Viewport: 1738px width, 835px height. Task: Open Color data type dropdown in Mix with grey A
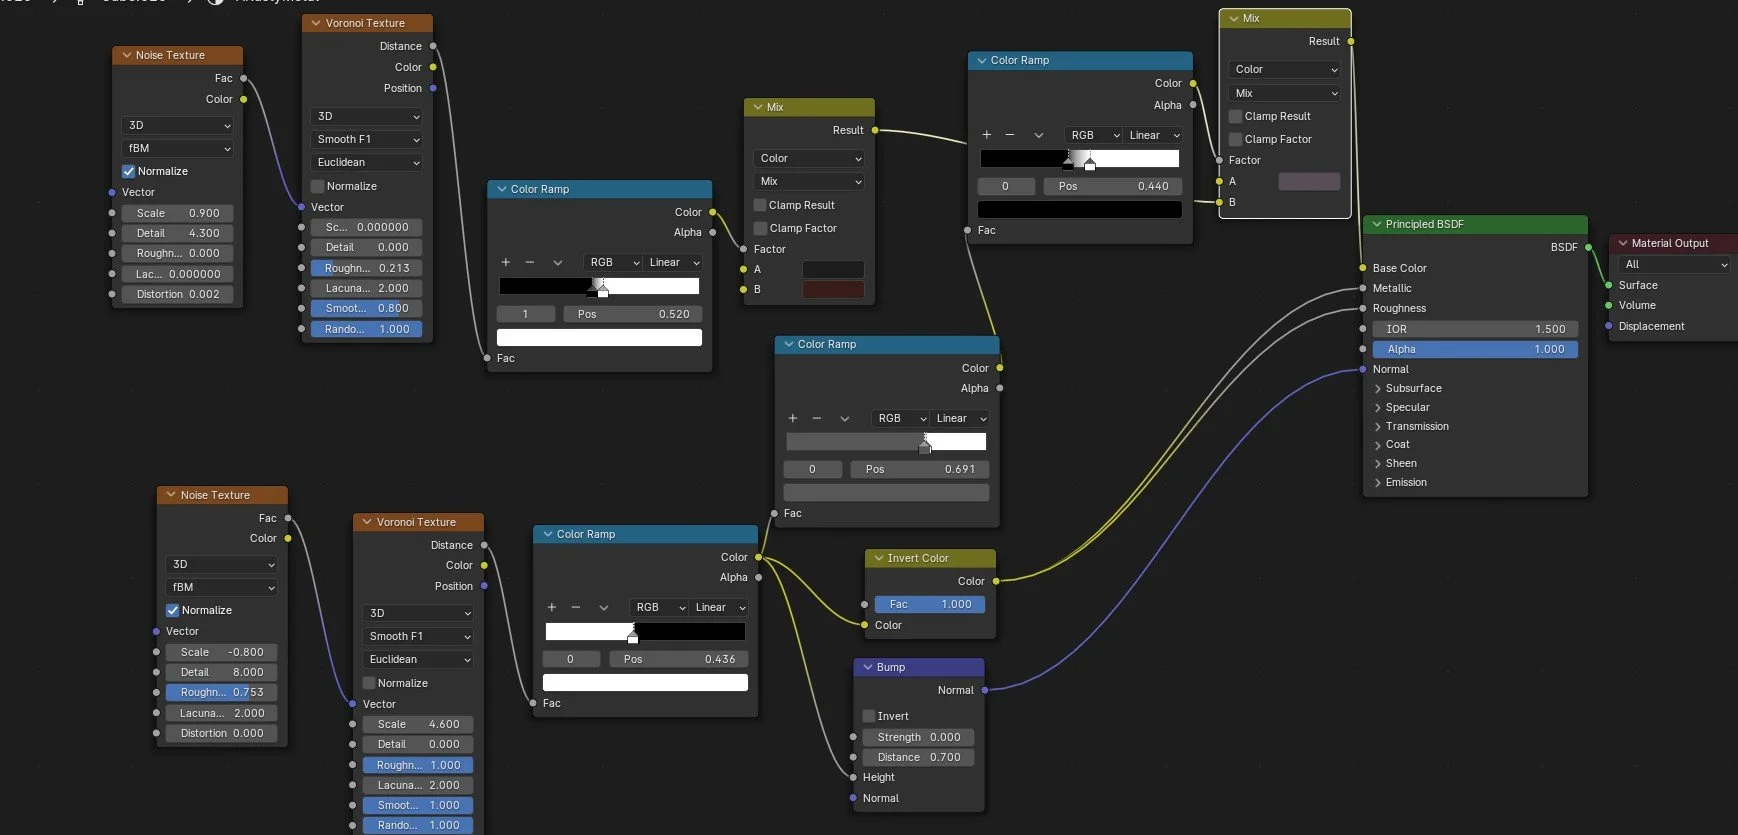pyautogui.click(x=1284, y=69)
